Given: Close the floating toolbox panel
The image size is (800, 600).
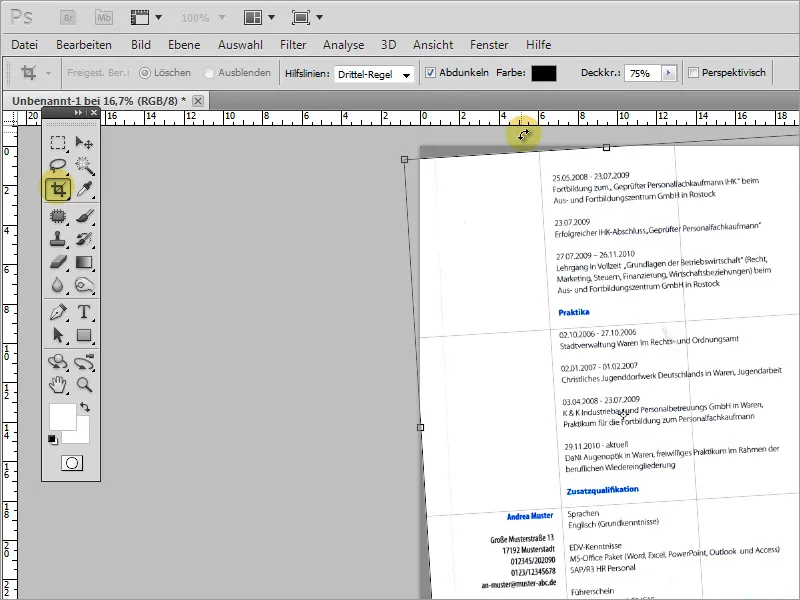Looking at the screenshot, I should 94,113.
